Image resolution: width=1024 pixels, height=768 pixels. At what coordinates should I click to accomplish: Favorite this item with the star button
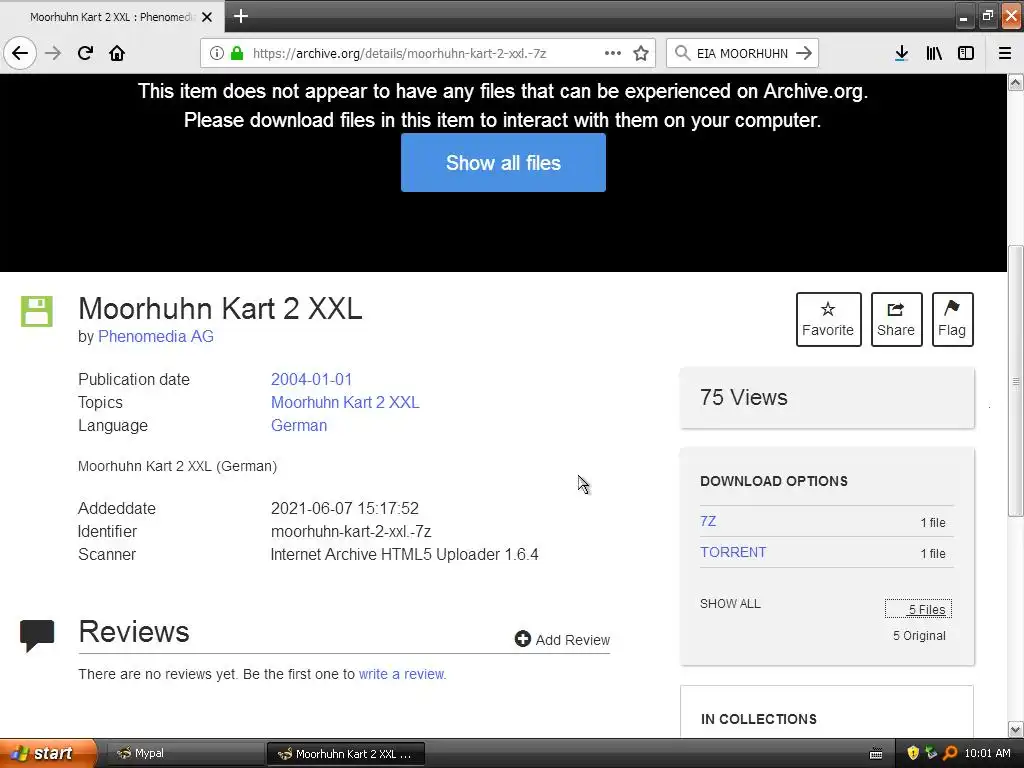[828, 319]
